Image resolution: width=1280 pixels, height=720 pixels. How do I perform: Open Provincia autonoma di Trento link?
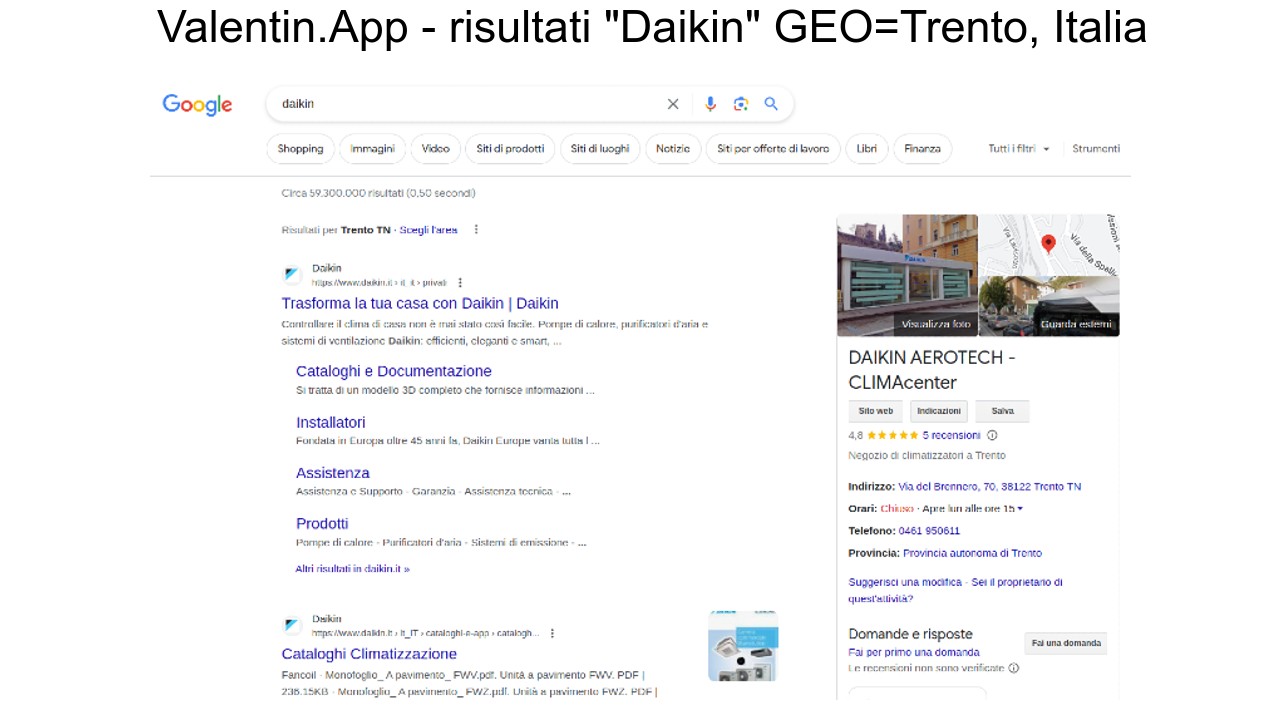972,553
